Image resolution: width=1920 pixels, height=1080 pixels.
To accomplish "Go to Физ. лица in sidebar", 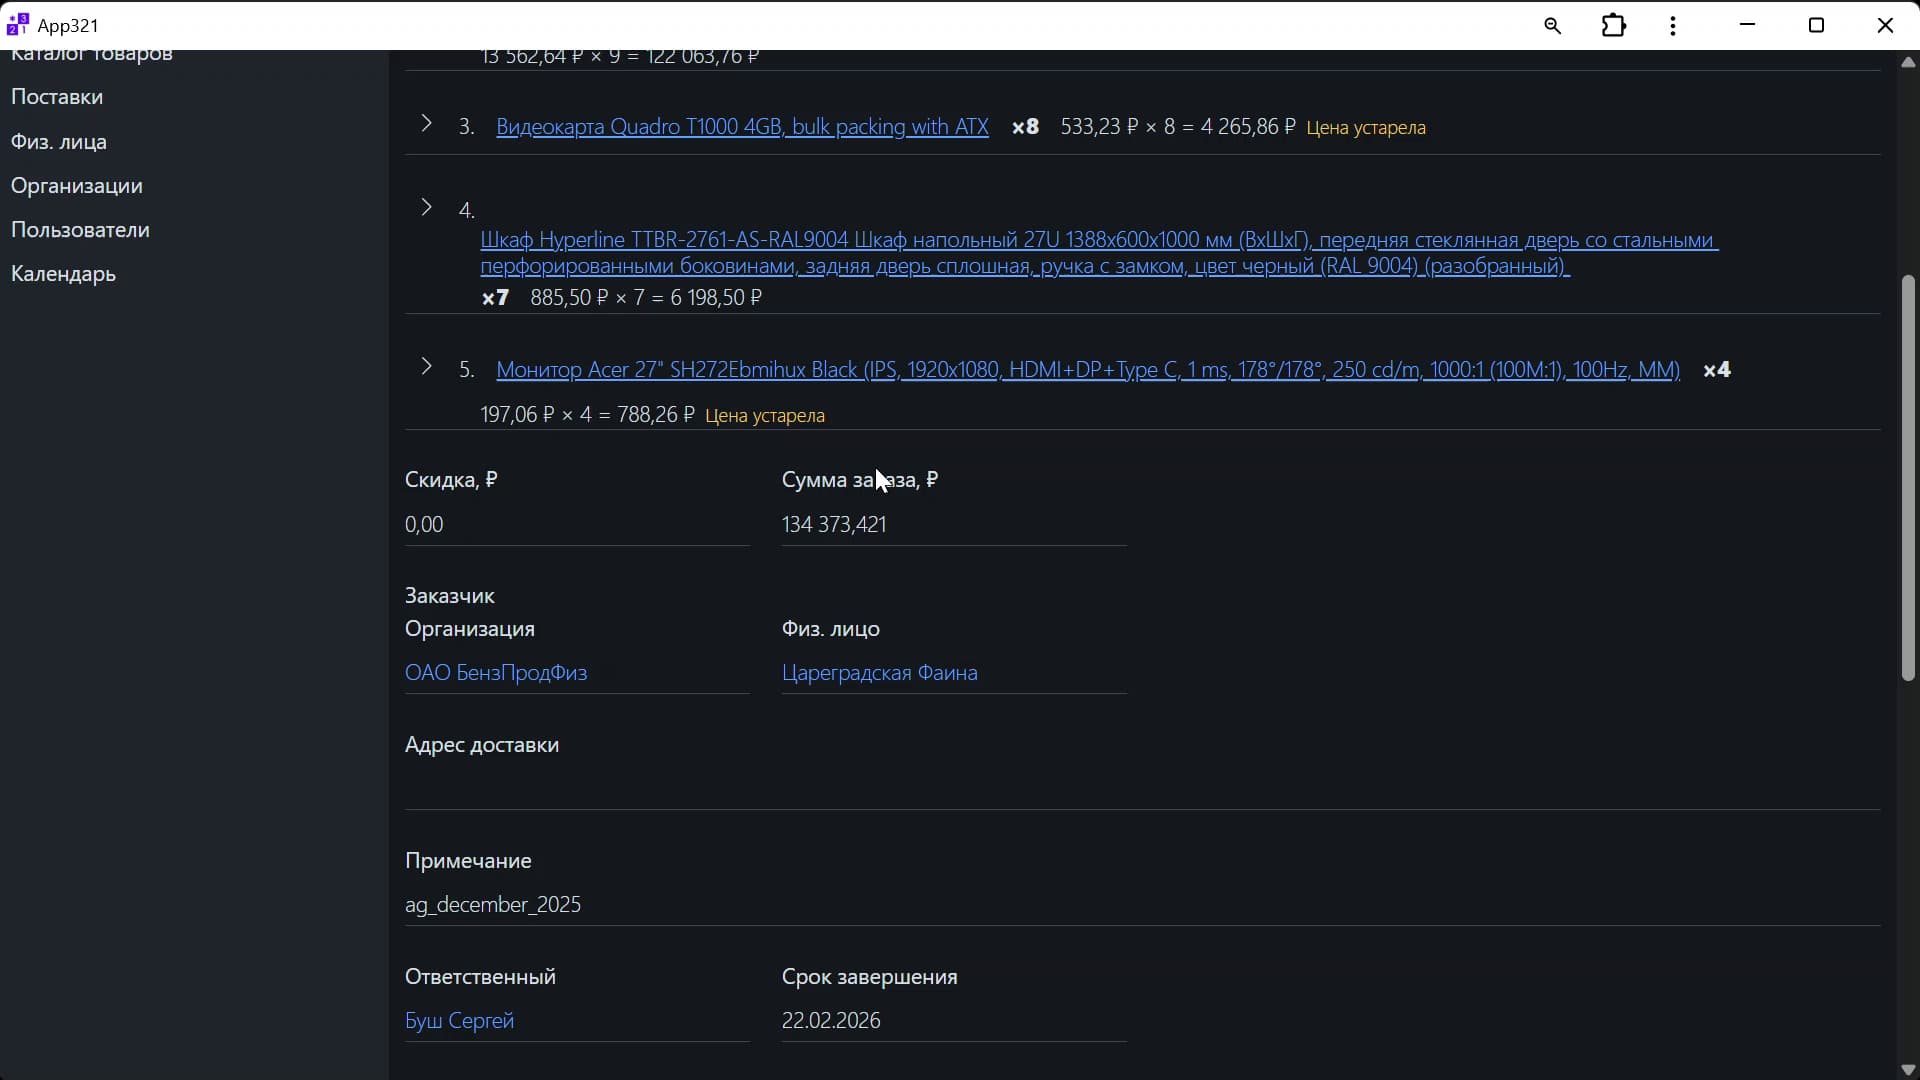I will (x=59, y=142).
